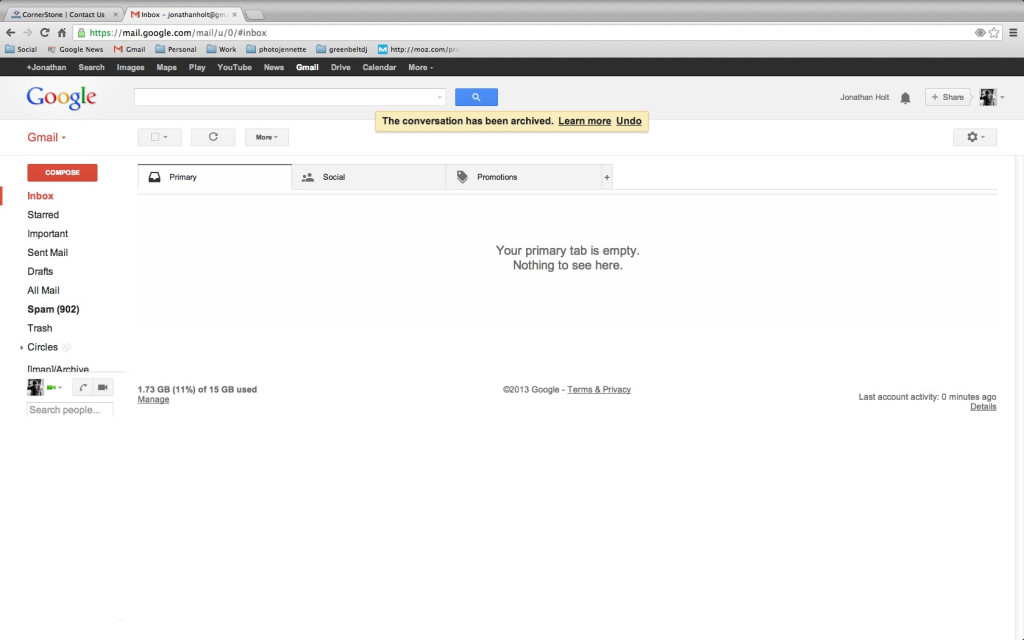This screenshot has width=1024, height=640.
Task: Click the blue search magnifier button
Action: pyautogui.click(x=476, y=97)
